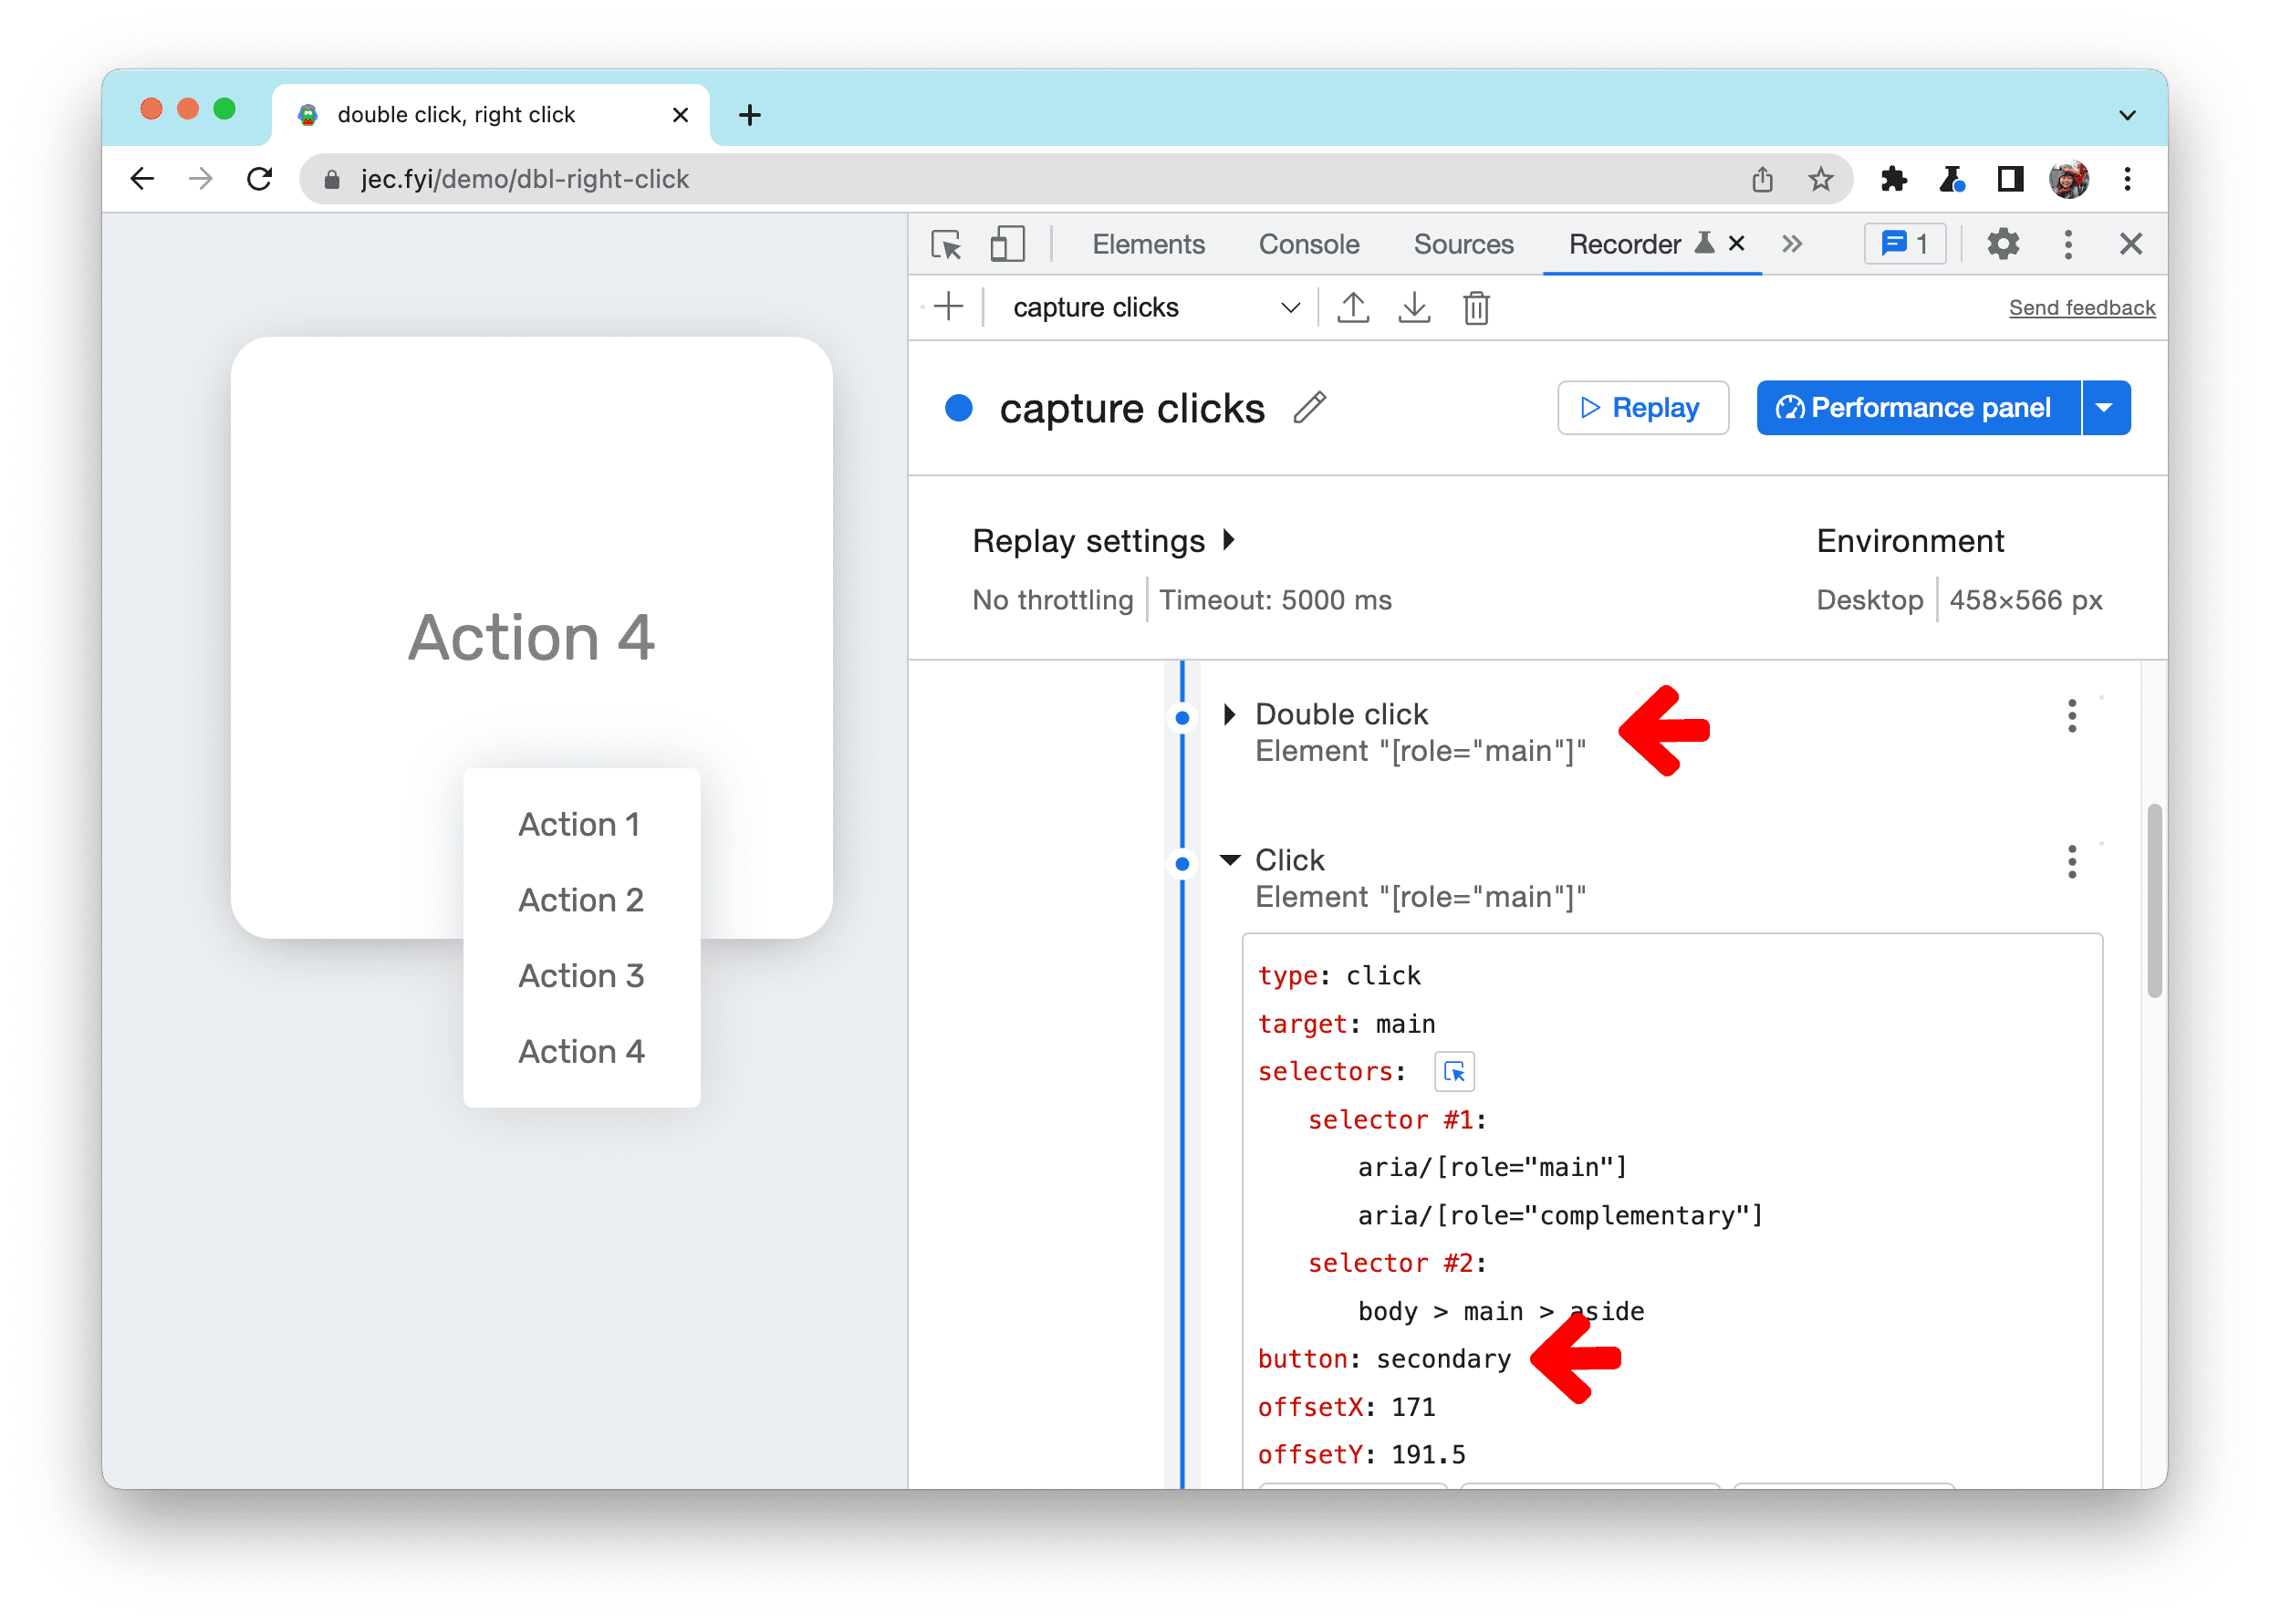Switch to the Console tab

tap(1309, 245)
